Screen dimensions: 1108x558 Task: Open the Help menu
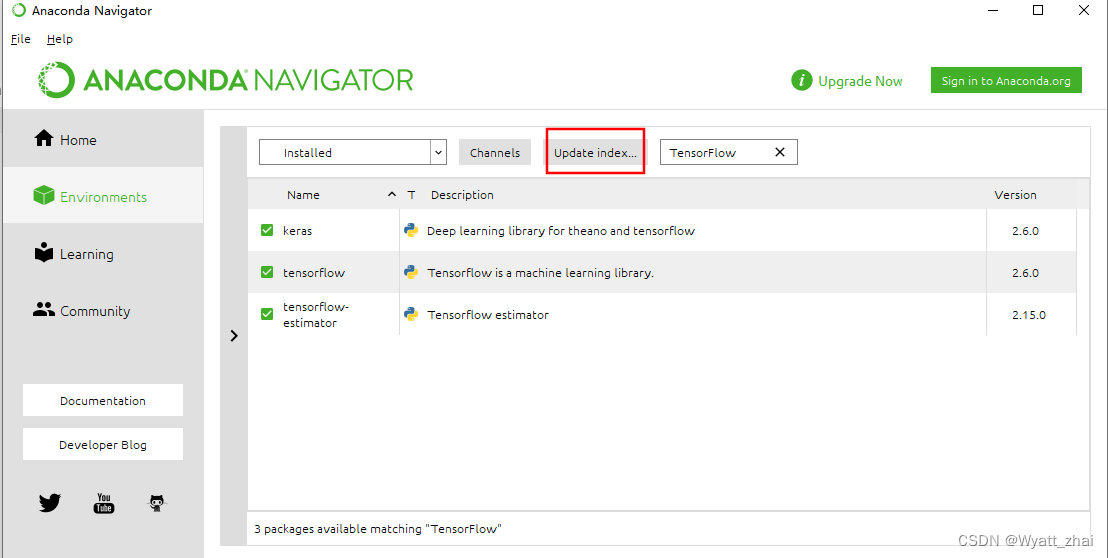pyautogui.click(x=59, y=40)
